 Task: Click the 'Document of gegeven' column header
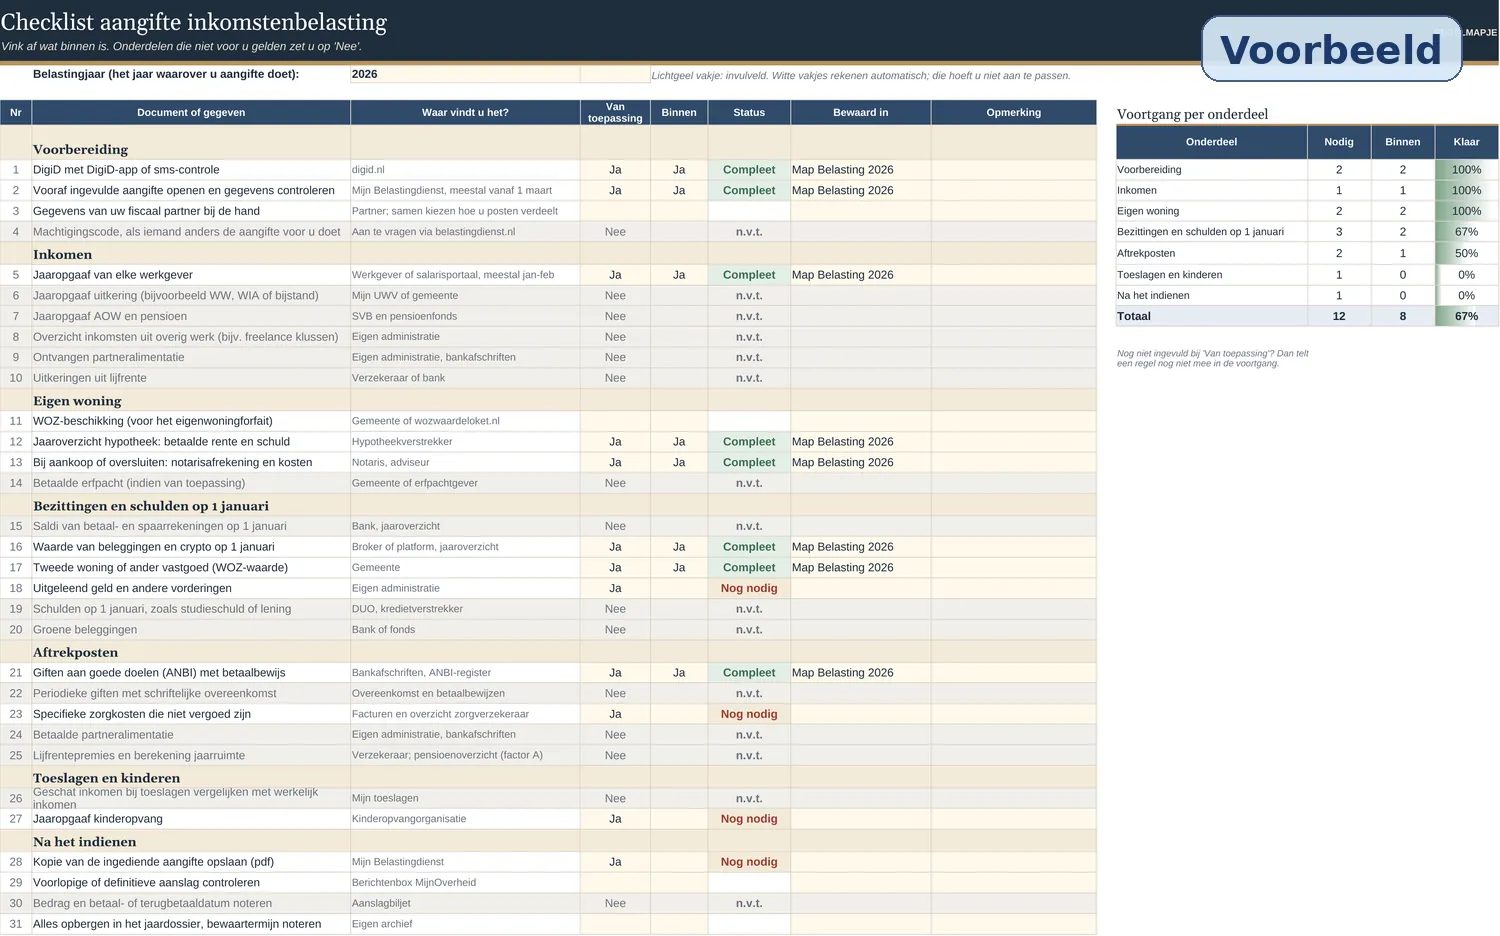(x=191, y=113)
